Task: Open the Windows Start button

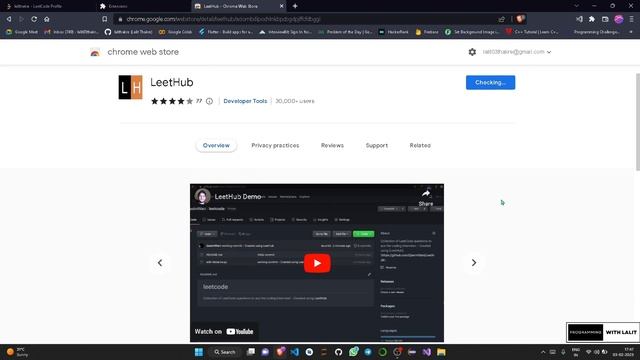Action: click(199, 352)
